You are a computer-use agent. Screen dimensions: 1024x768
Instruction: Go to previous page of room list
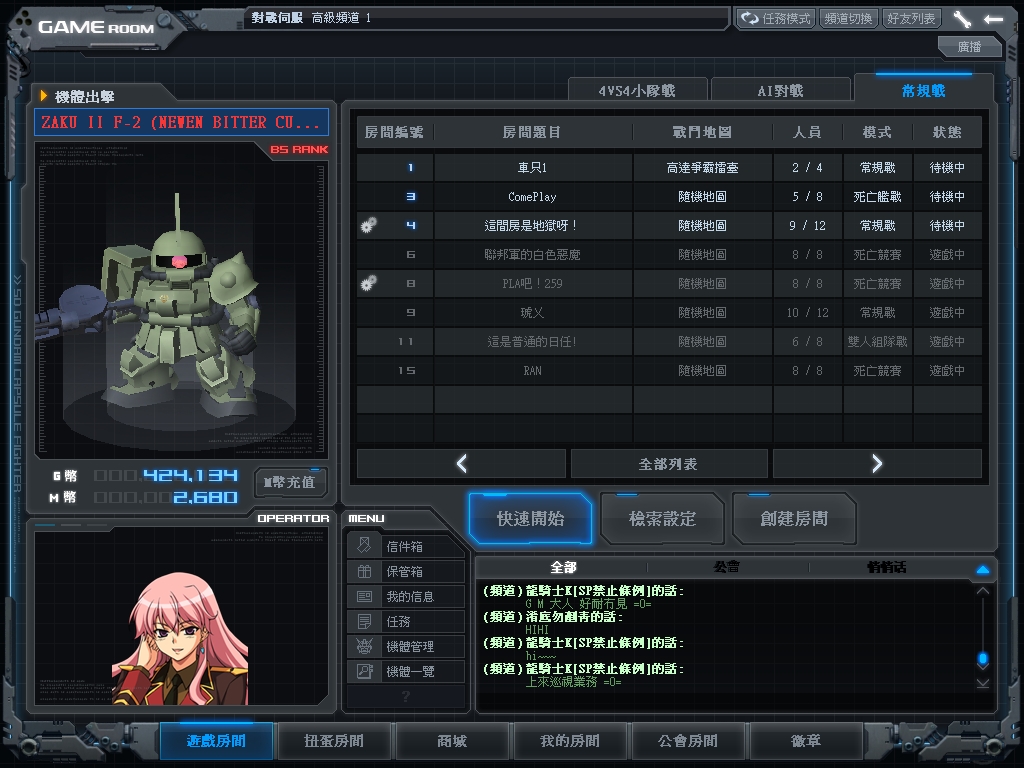tap(461, 464)
